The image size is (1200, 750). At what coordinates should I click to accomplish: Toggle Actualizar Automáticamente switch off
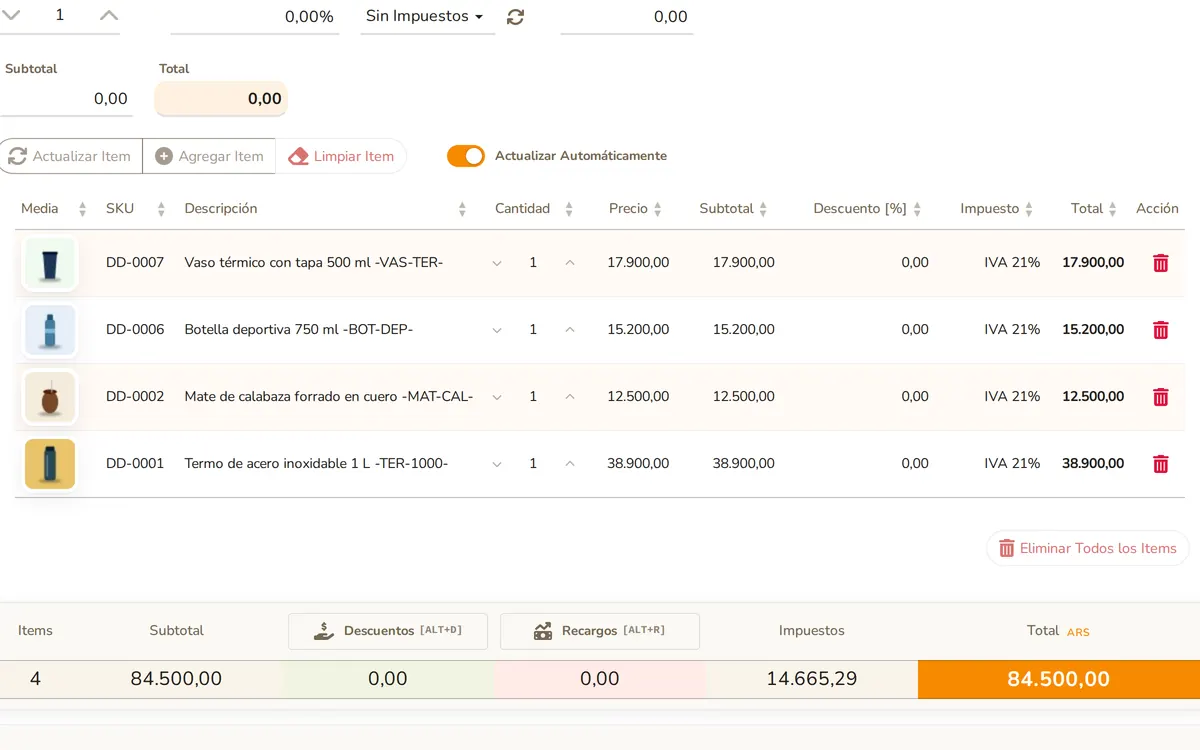tap(466, 156)
